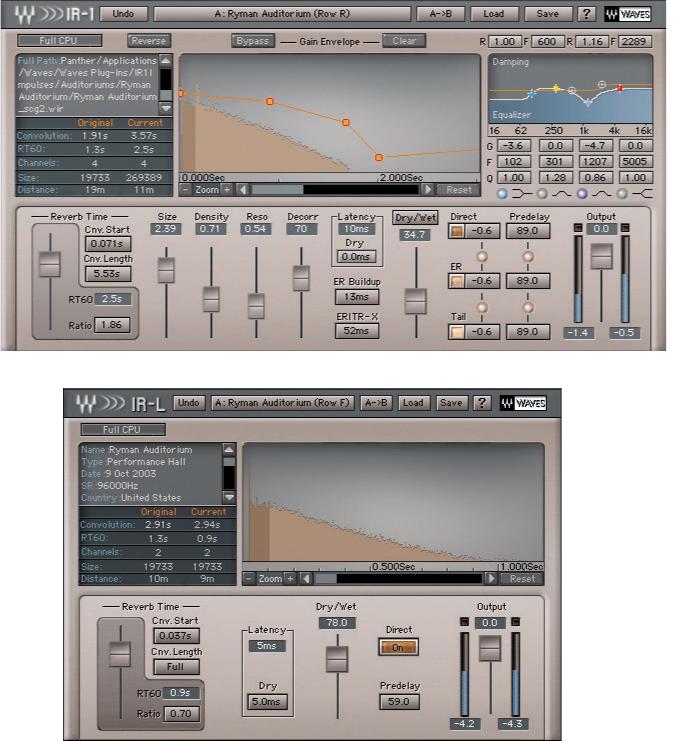Open the IR-L preset Ryman Auditorium (Row F)
Viewport: 680px width, 741px height.
(282, 403)
